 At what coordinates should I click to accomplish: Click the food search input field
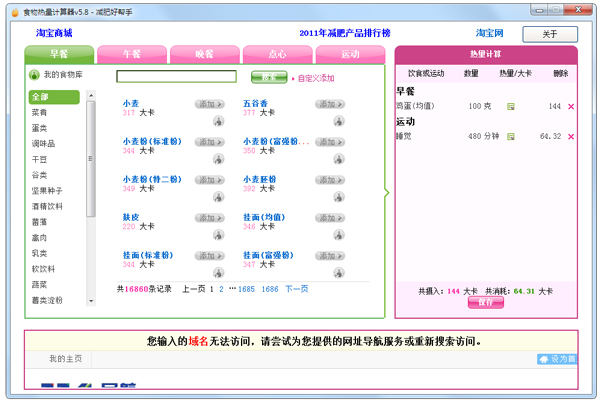point(176,76)
